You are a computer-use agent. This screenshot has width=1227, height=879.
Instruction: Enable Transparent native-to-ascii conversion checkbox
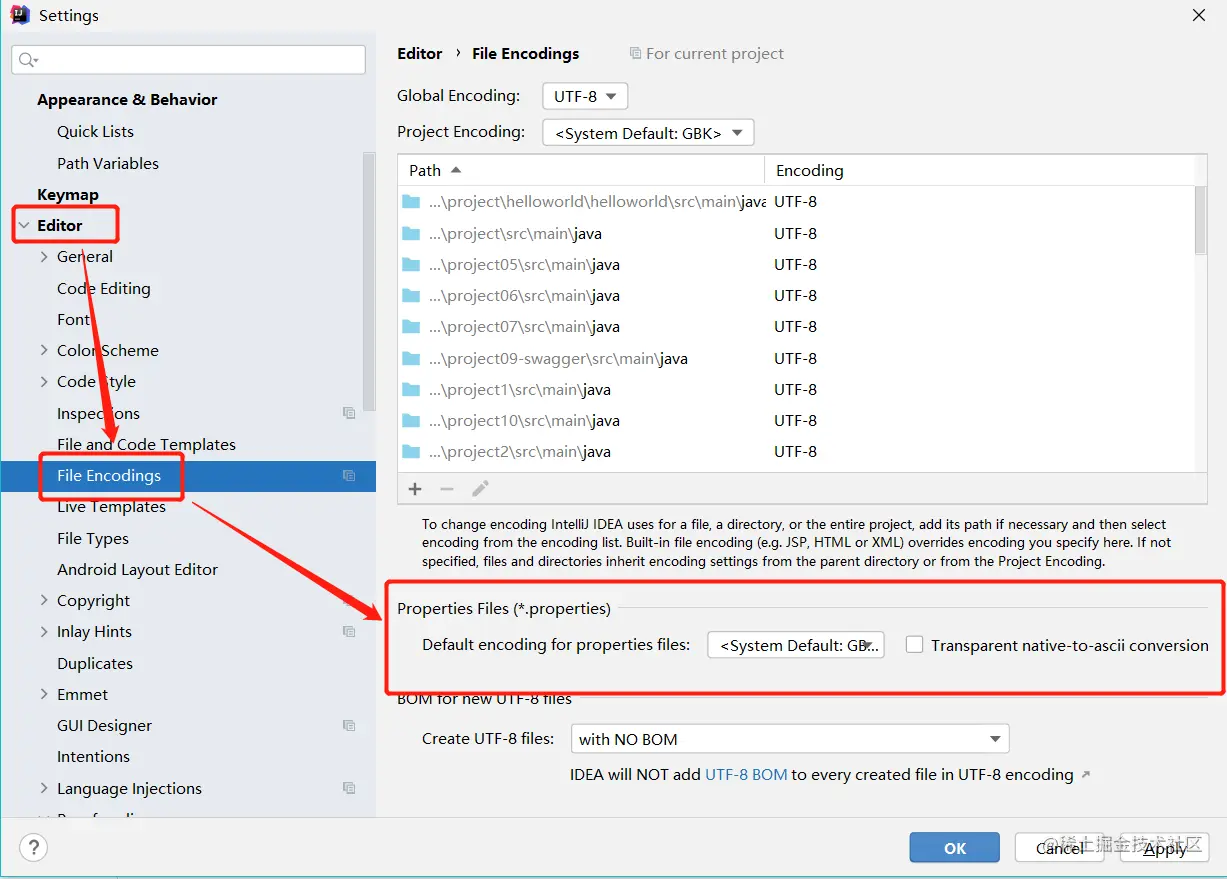click(914, 645)
